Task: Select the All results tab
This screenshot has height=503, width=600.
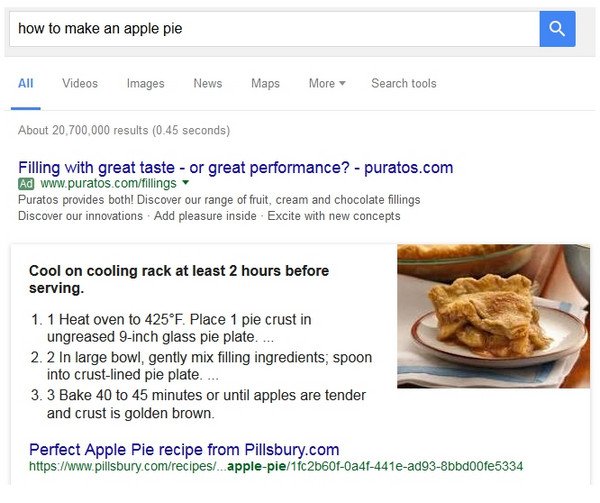Action: point(26,83)
